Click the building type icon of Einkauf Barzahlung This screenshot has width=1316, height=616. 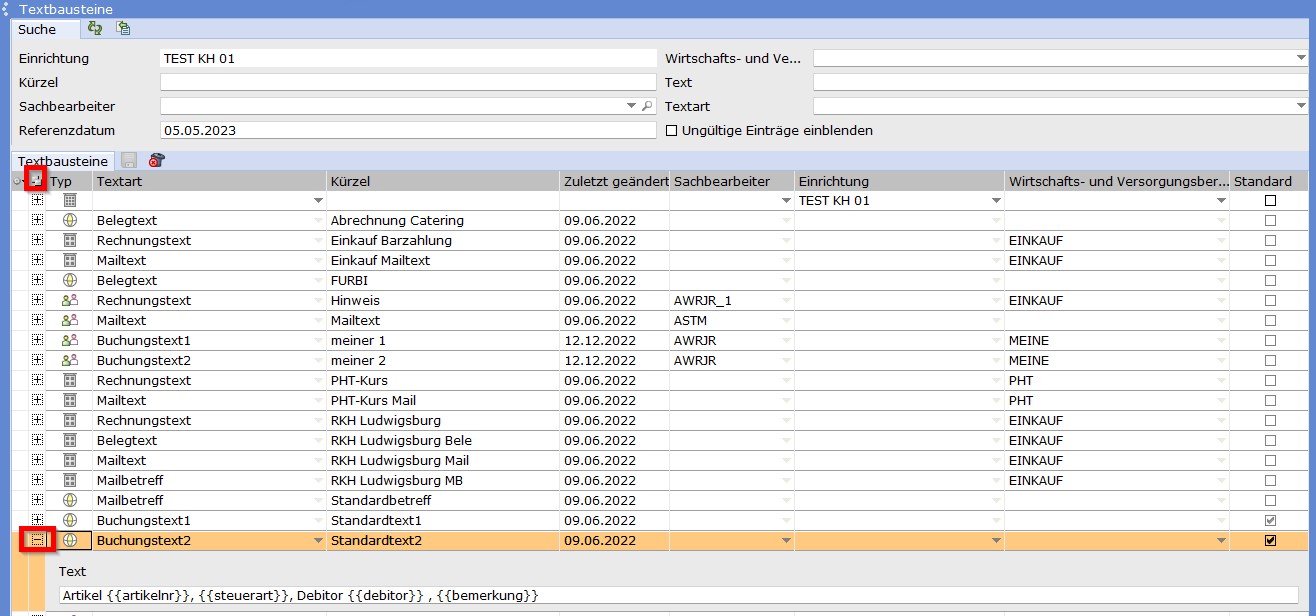click(x=70, y=240)
